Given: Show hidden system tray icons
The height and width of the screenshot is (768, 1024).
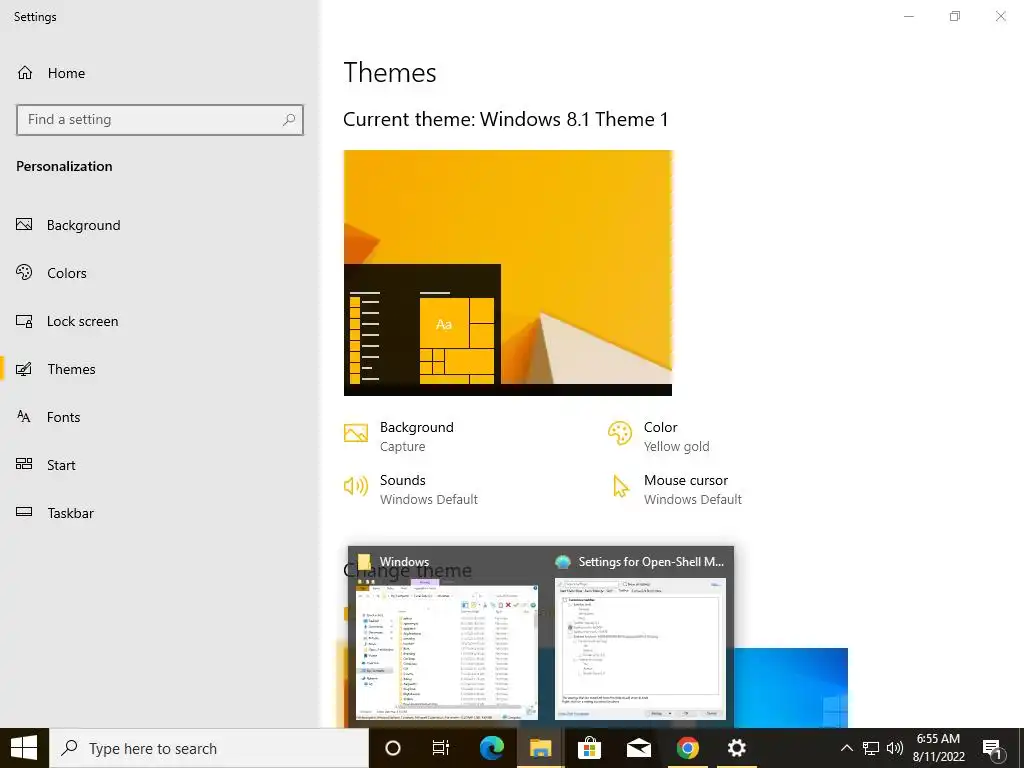Looking at the screenshot, I should tap(846, 748).
